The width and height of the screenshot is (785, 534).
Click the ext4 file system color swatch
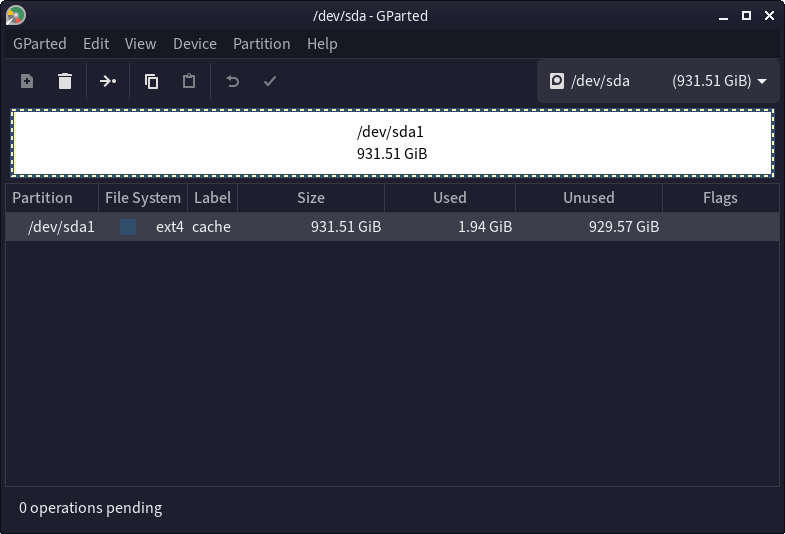coord(128,227)
